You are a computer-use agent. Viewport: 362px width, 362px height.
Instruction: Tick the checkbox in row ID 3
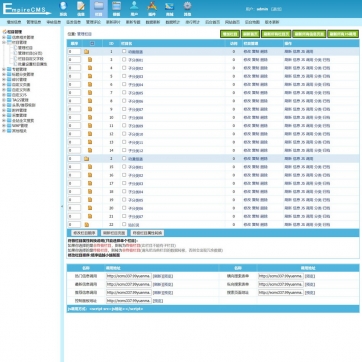[124, 59]
